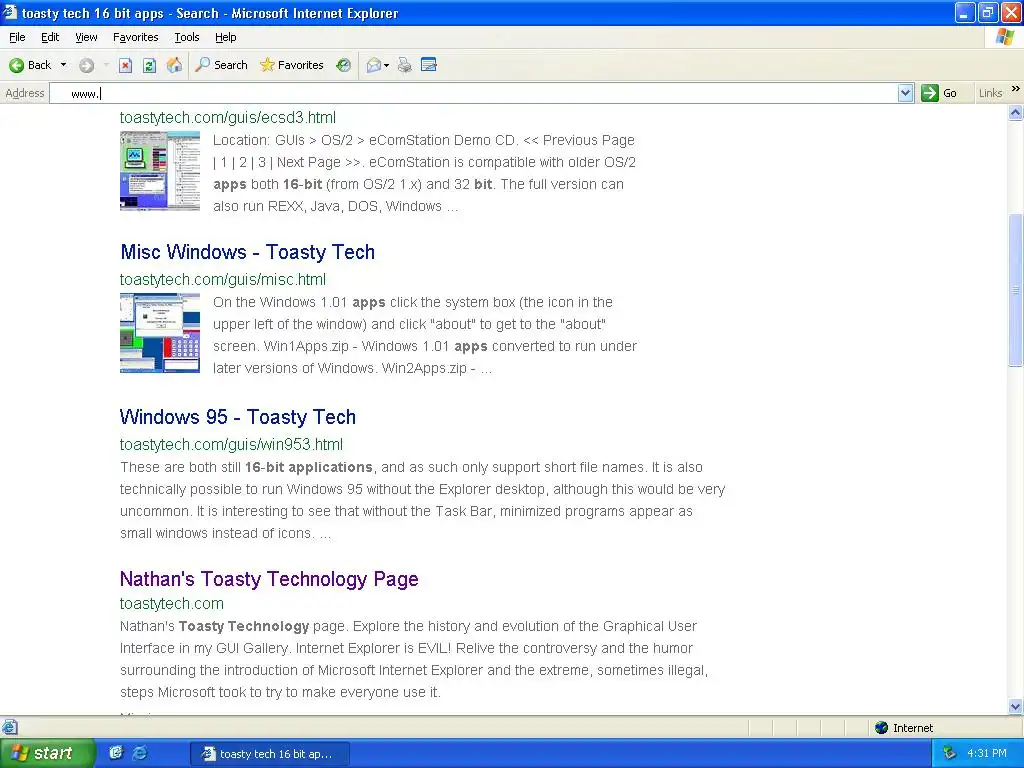Open the Windows start menu
Image resolution: width=1024 pixels, height=768 pixels.
pyautogui.click(x=46, y=753)
